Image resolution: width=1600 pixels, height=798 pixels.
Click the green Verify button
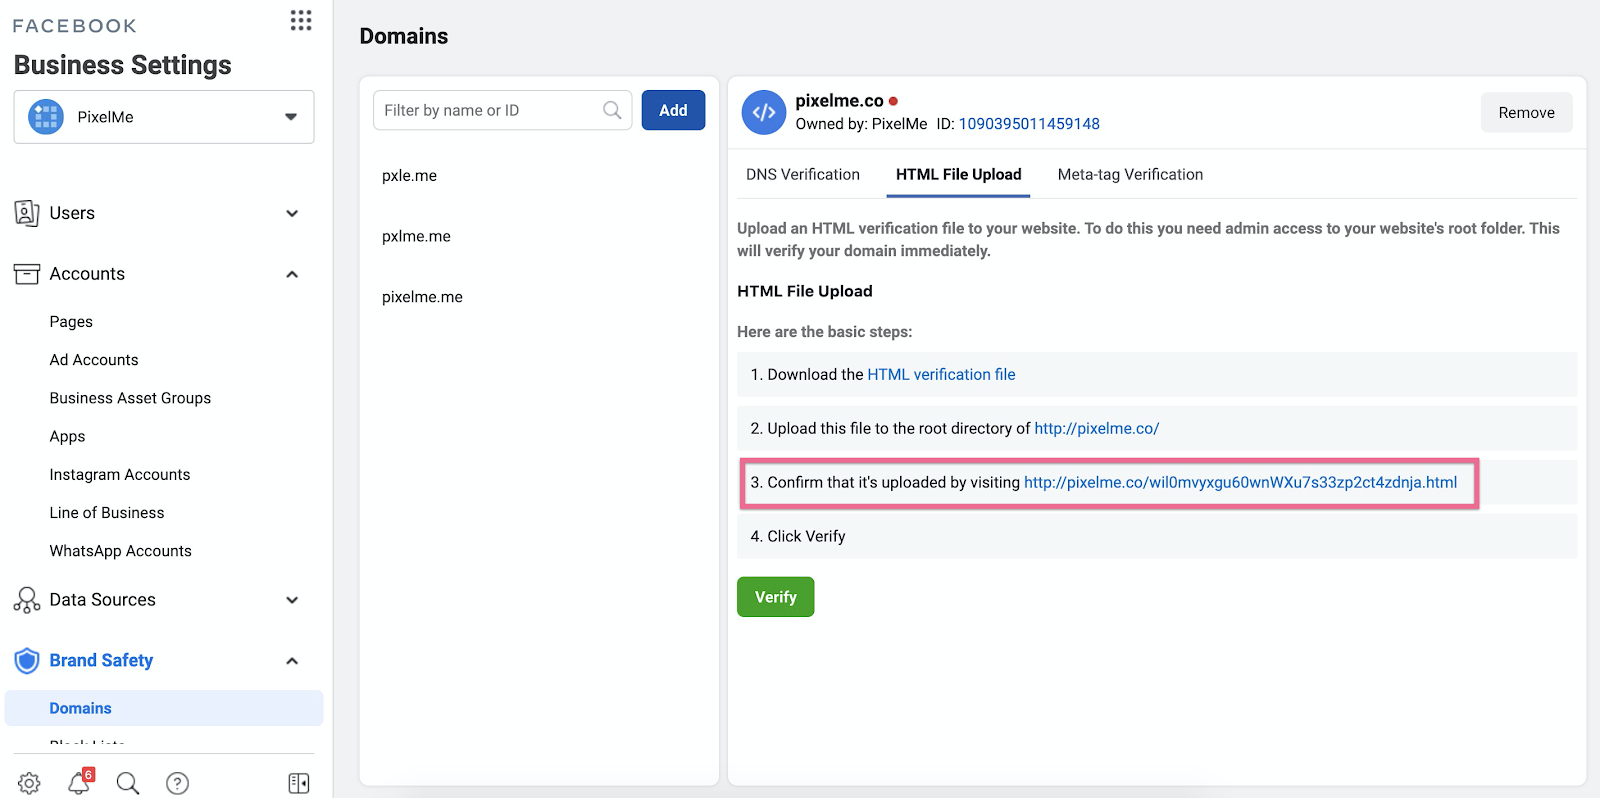(775, 597)
